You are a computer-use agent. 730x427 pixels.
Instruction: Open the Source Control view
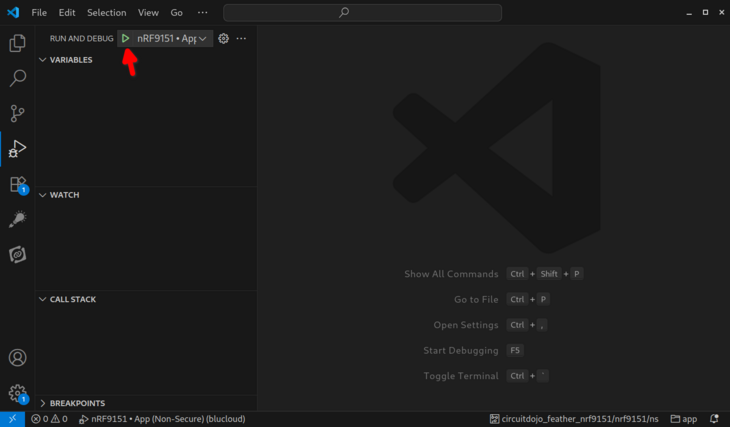(x=17, y=114)
